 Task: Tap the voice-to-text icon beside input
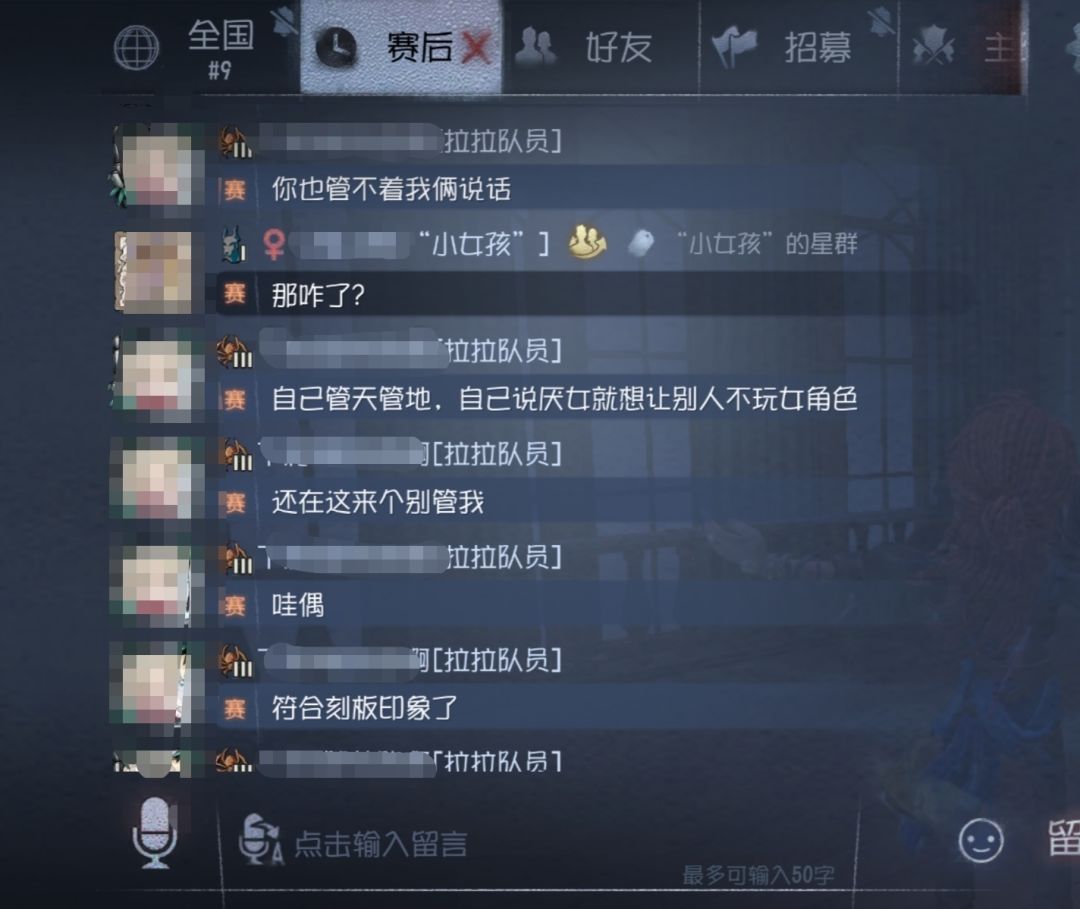[260, 840]
